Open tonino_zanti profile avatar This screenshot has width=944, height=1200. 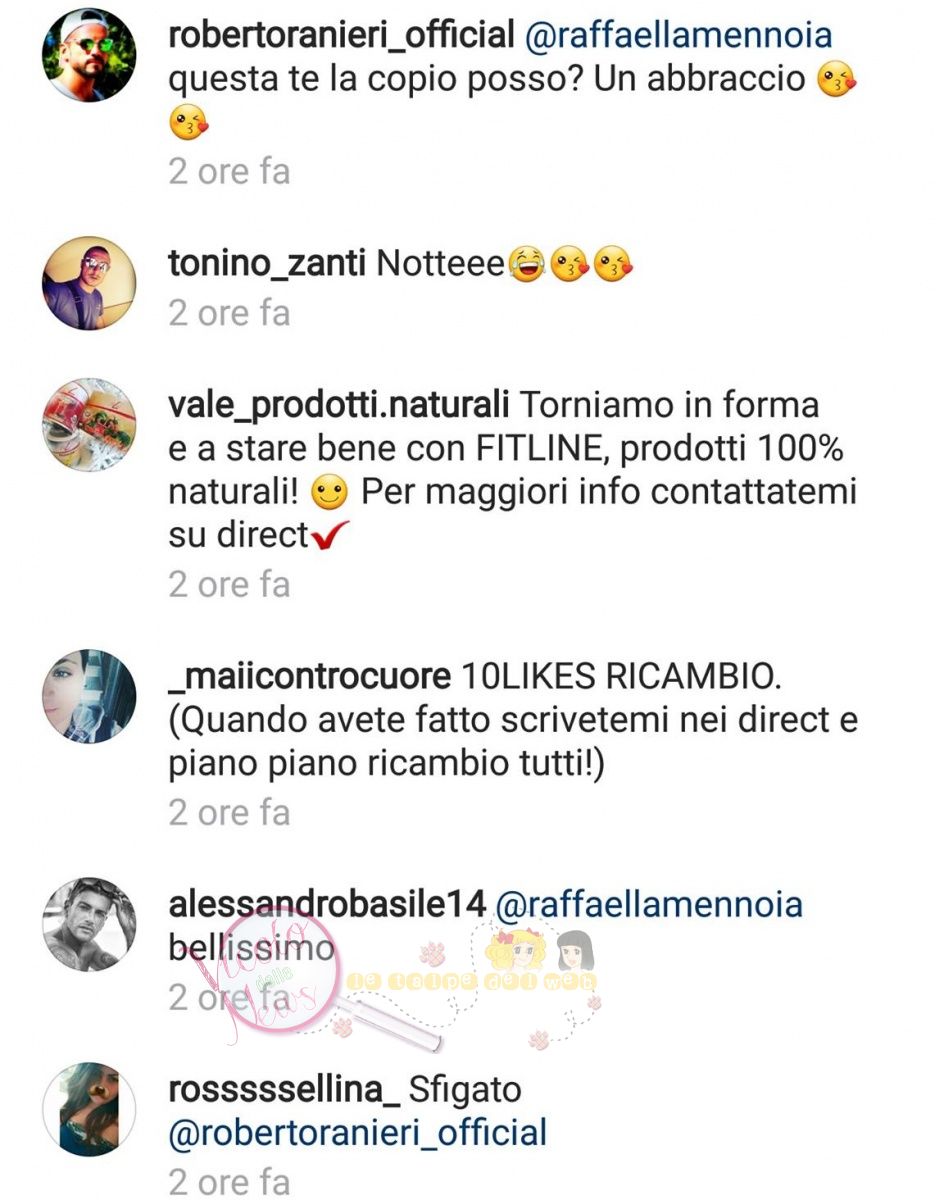(x=88, y=283)
